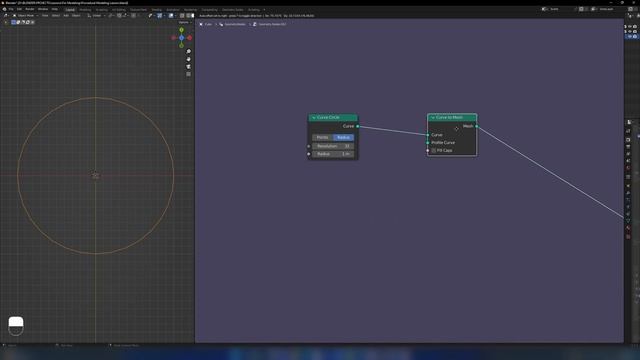Open the pivot point selector

coord(111,16)
